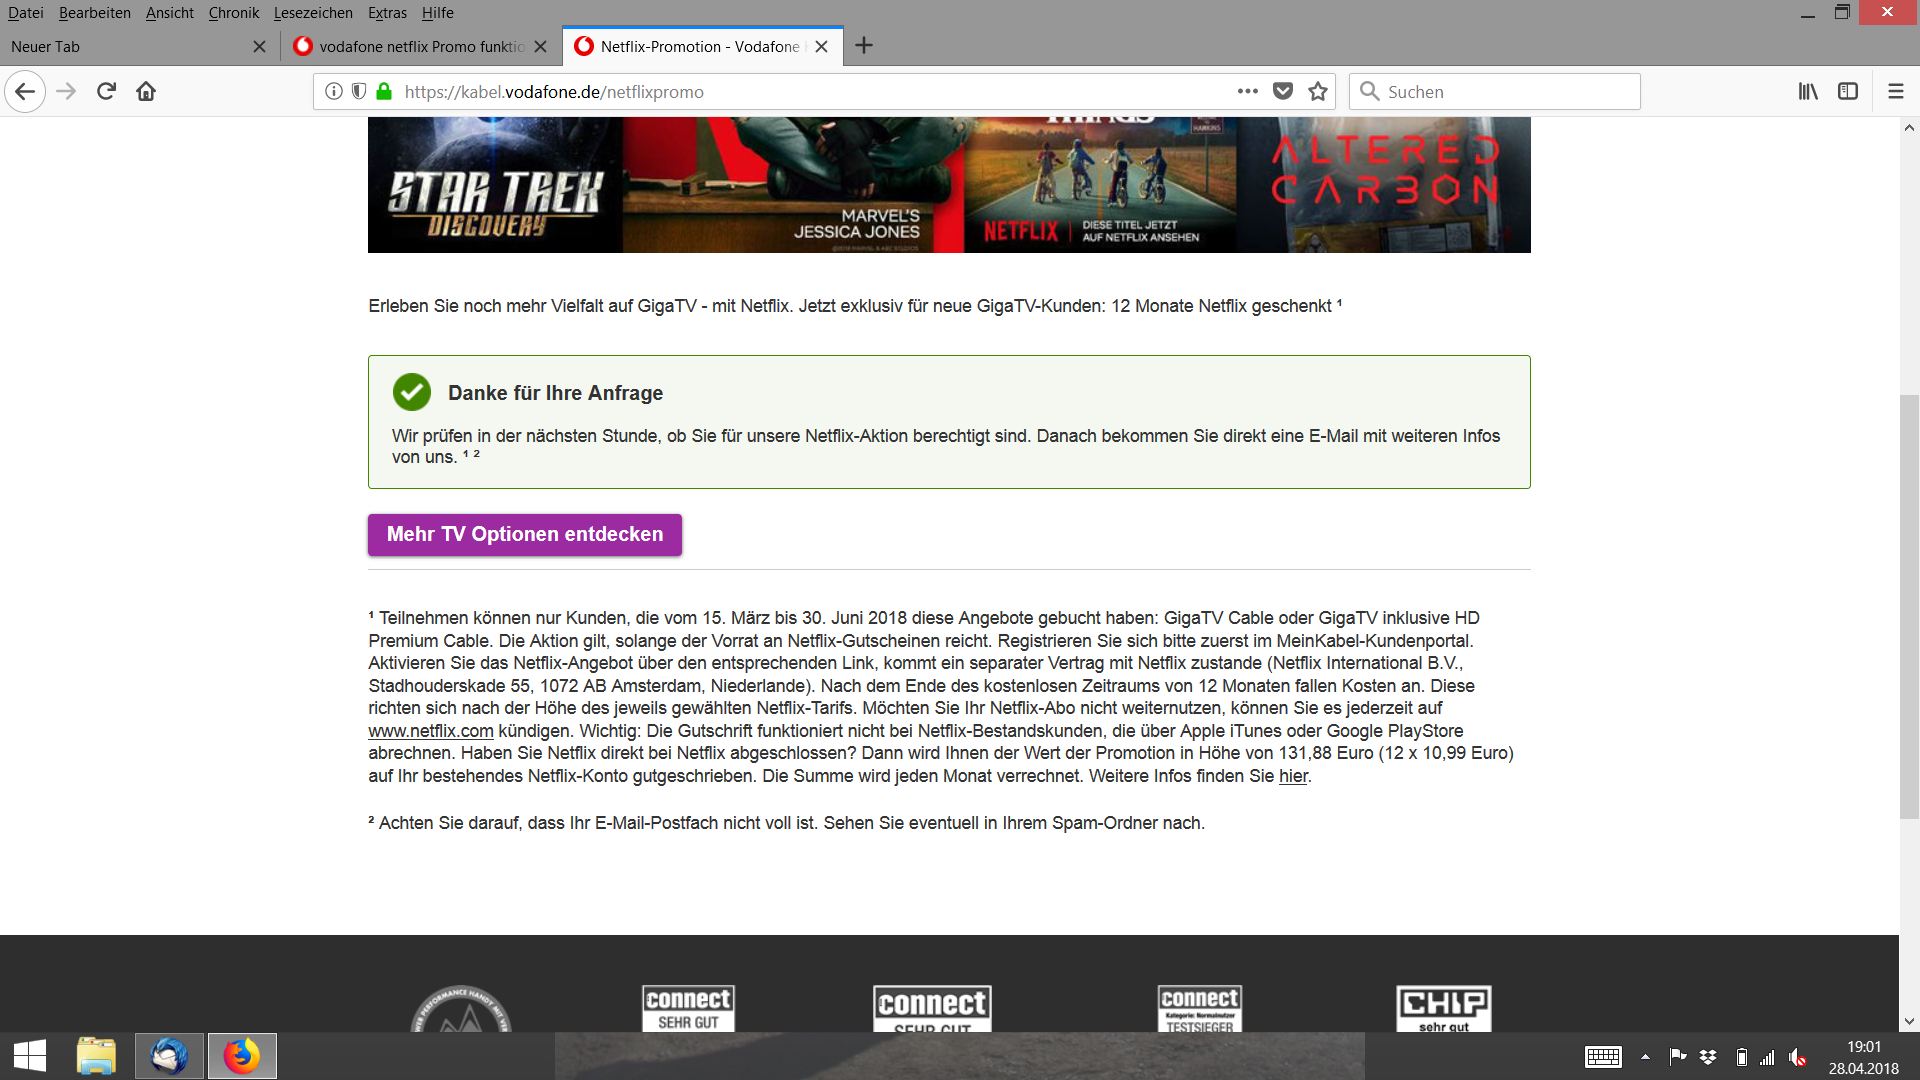Screen dimensions: 1920x1080
Task: Expand the page actions three-dot menu
Action: (x=1247, y=91)
